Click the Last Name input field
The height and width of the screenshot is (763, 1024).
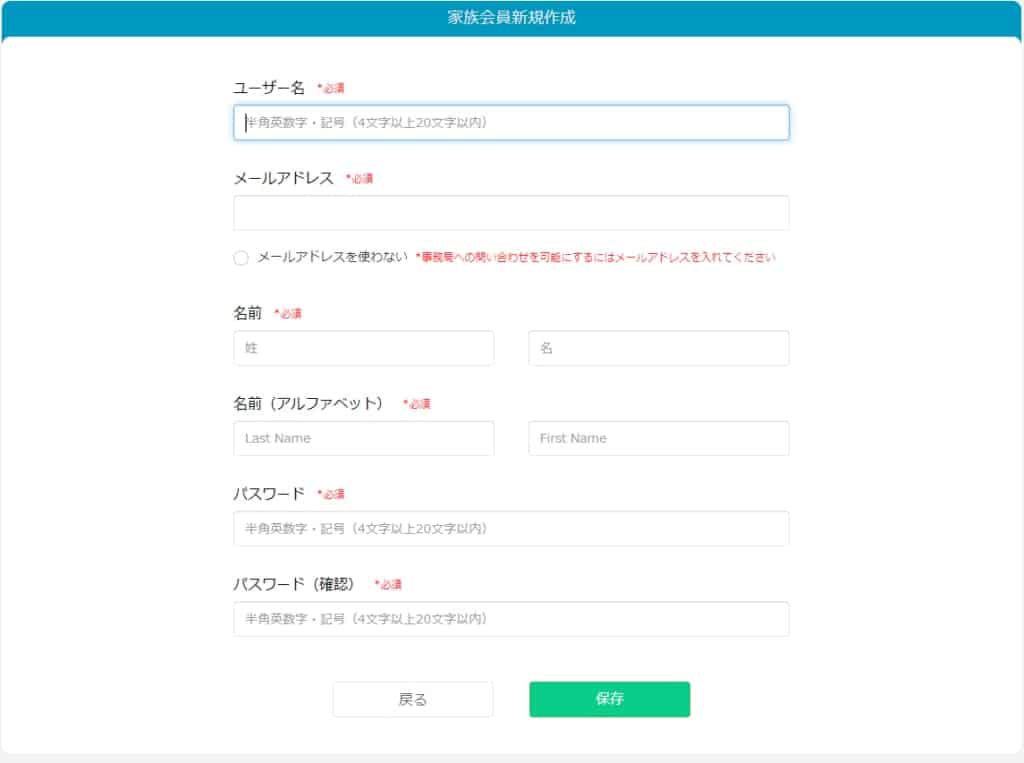click(363, 438)
